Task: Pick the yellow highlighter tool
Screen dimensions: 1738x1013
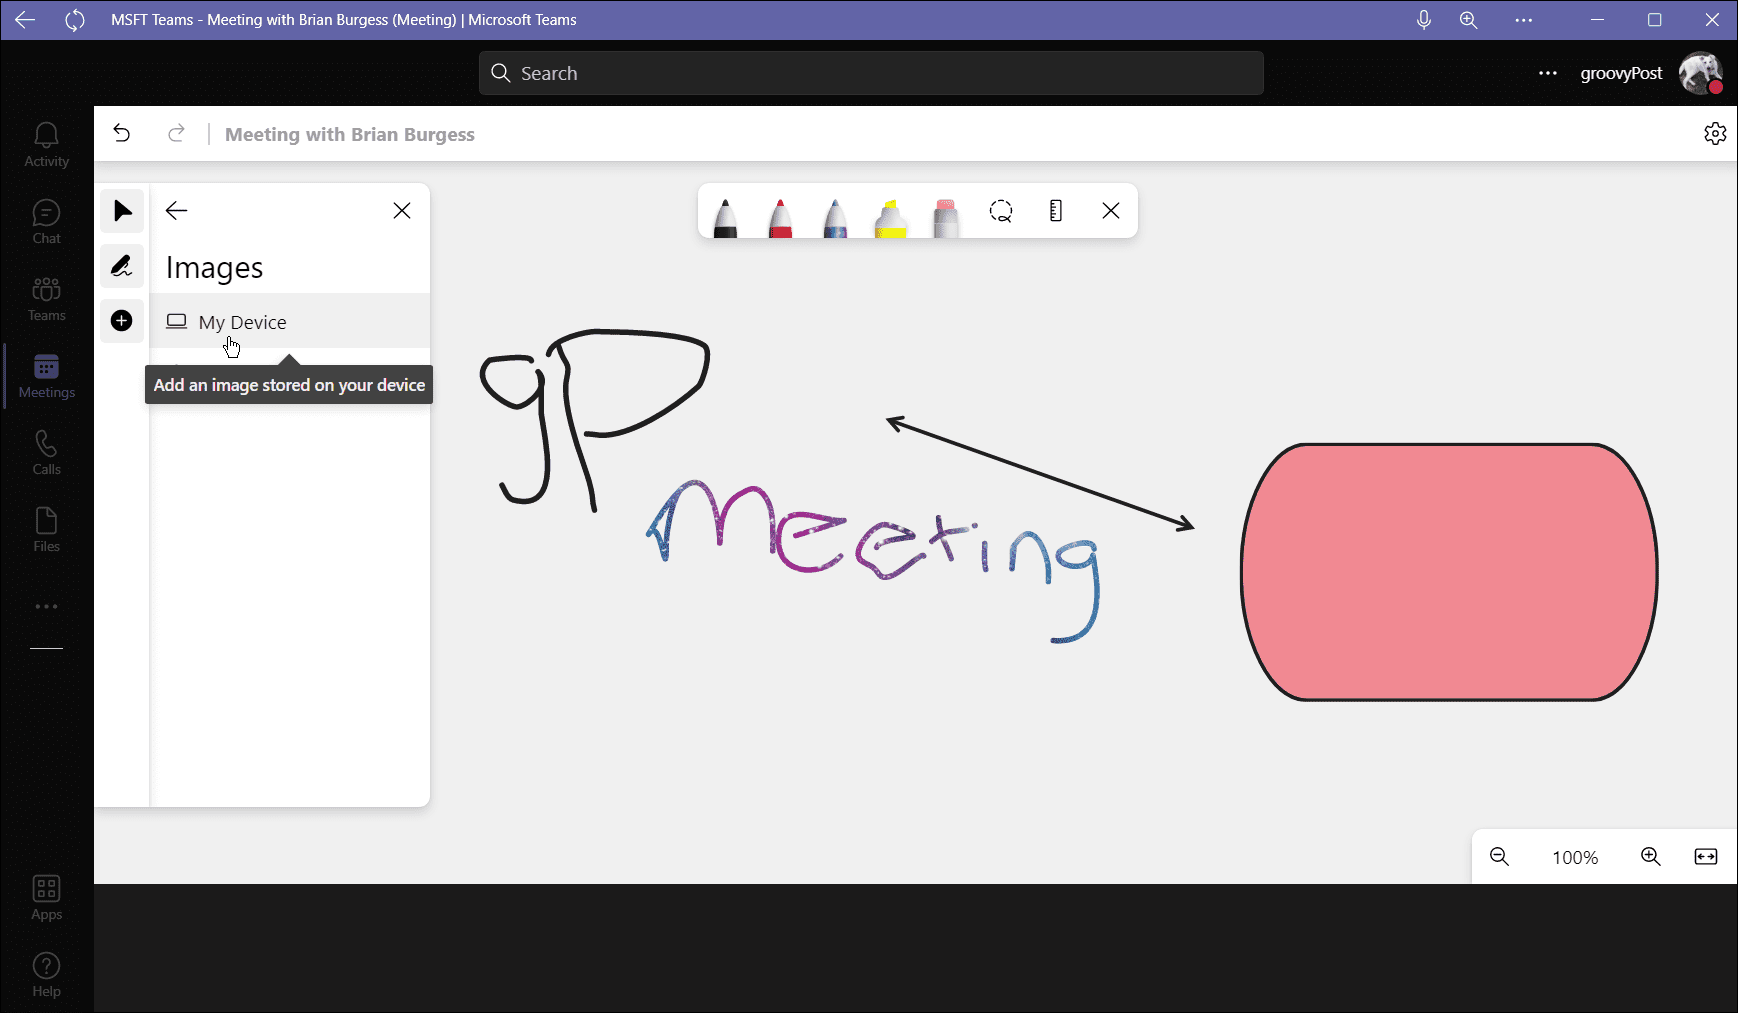Action: tap(889, 215)
